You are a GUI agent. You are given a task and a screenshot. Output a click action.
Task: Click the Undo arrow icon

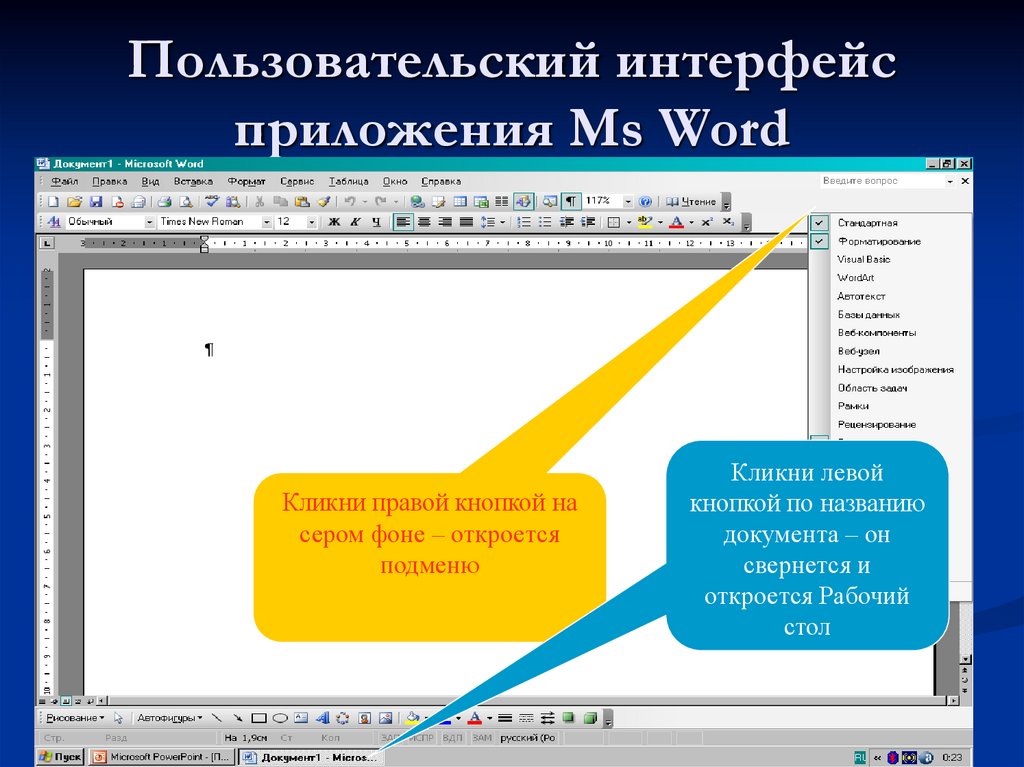(x=349, y=201)
